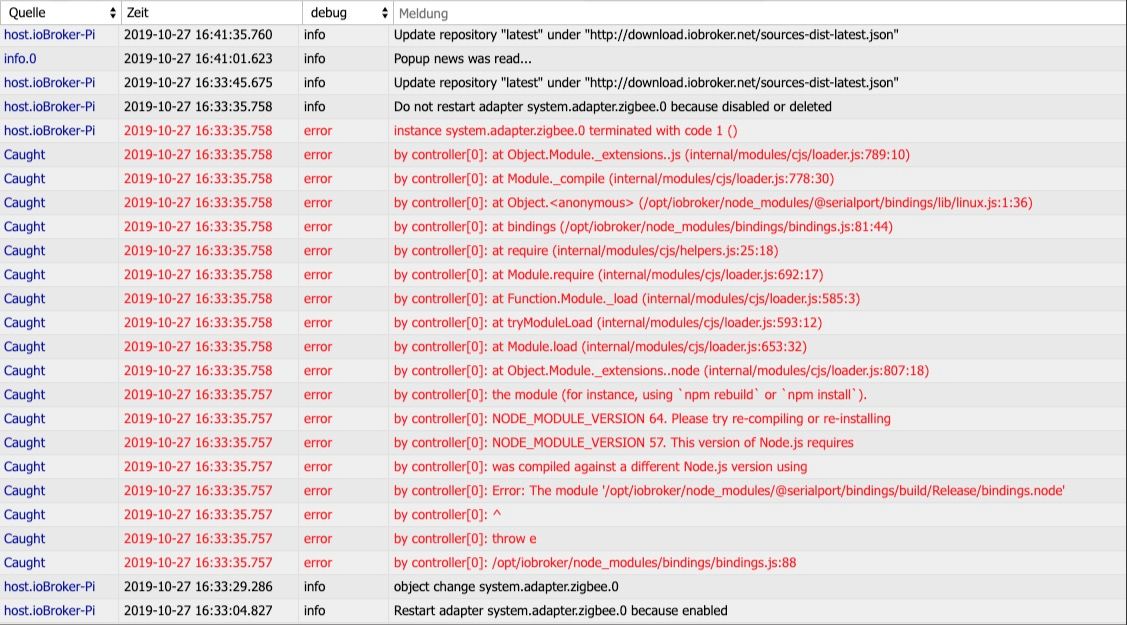Select message "Popup news was read..."
Viewport: 1127px width, 625px height.
[x=463, y=59]
